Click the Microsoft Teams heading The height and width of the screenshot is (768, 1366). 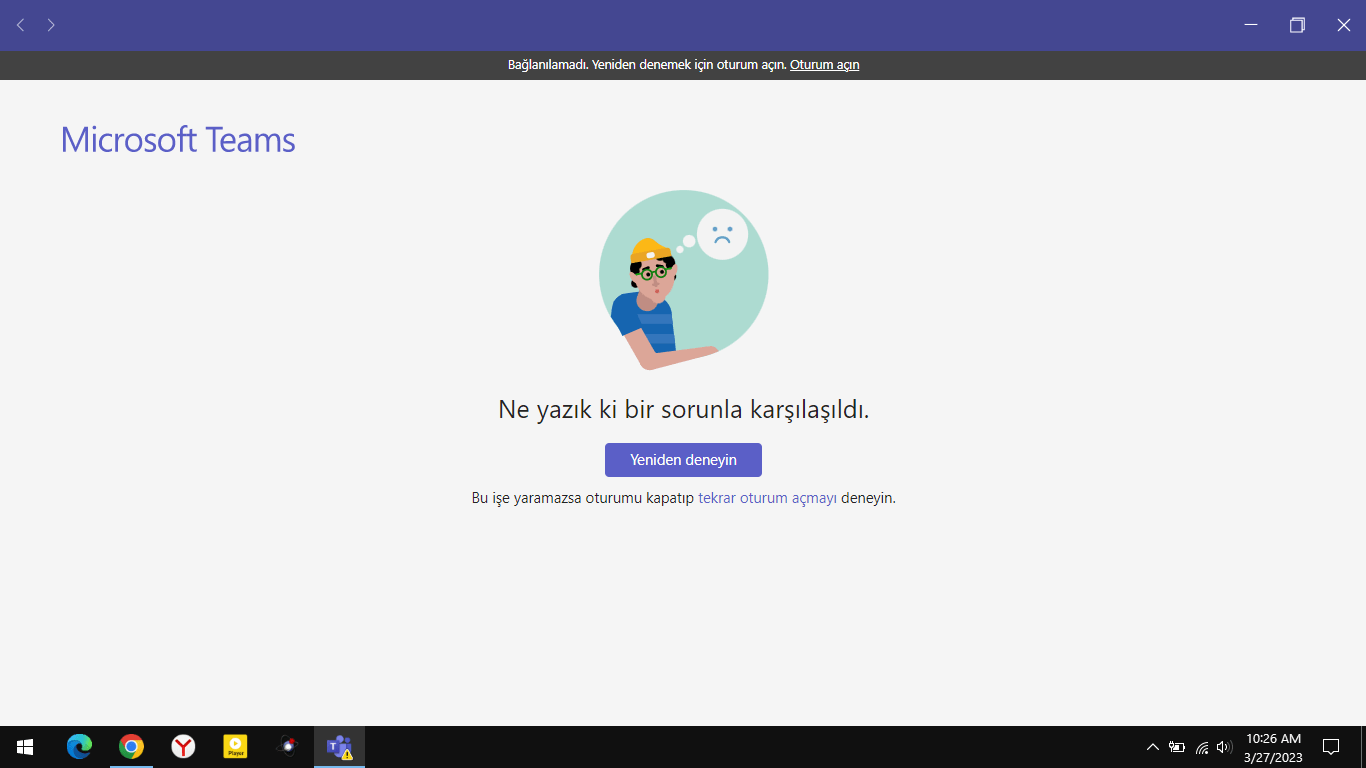[x=178, y=140]
